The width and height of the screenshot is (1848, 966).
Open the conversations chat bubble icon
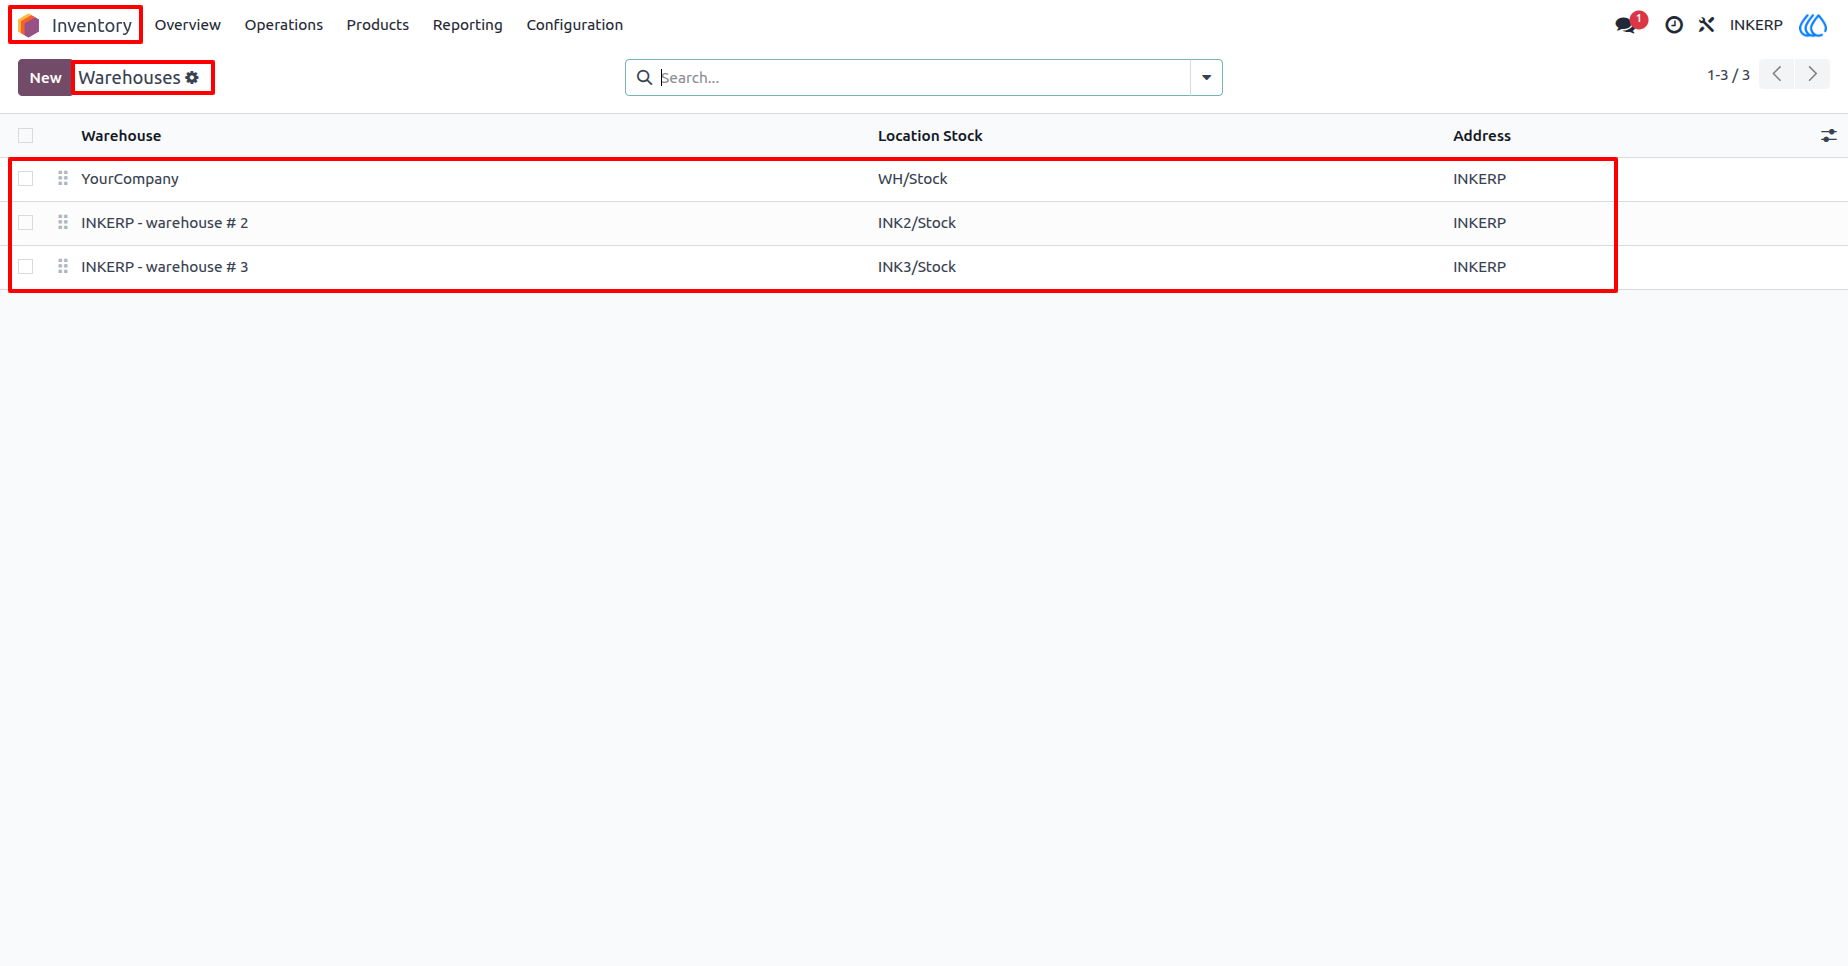coord(1626,25)
